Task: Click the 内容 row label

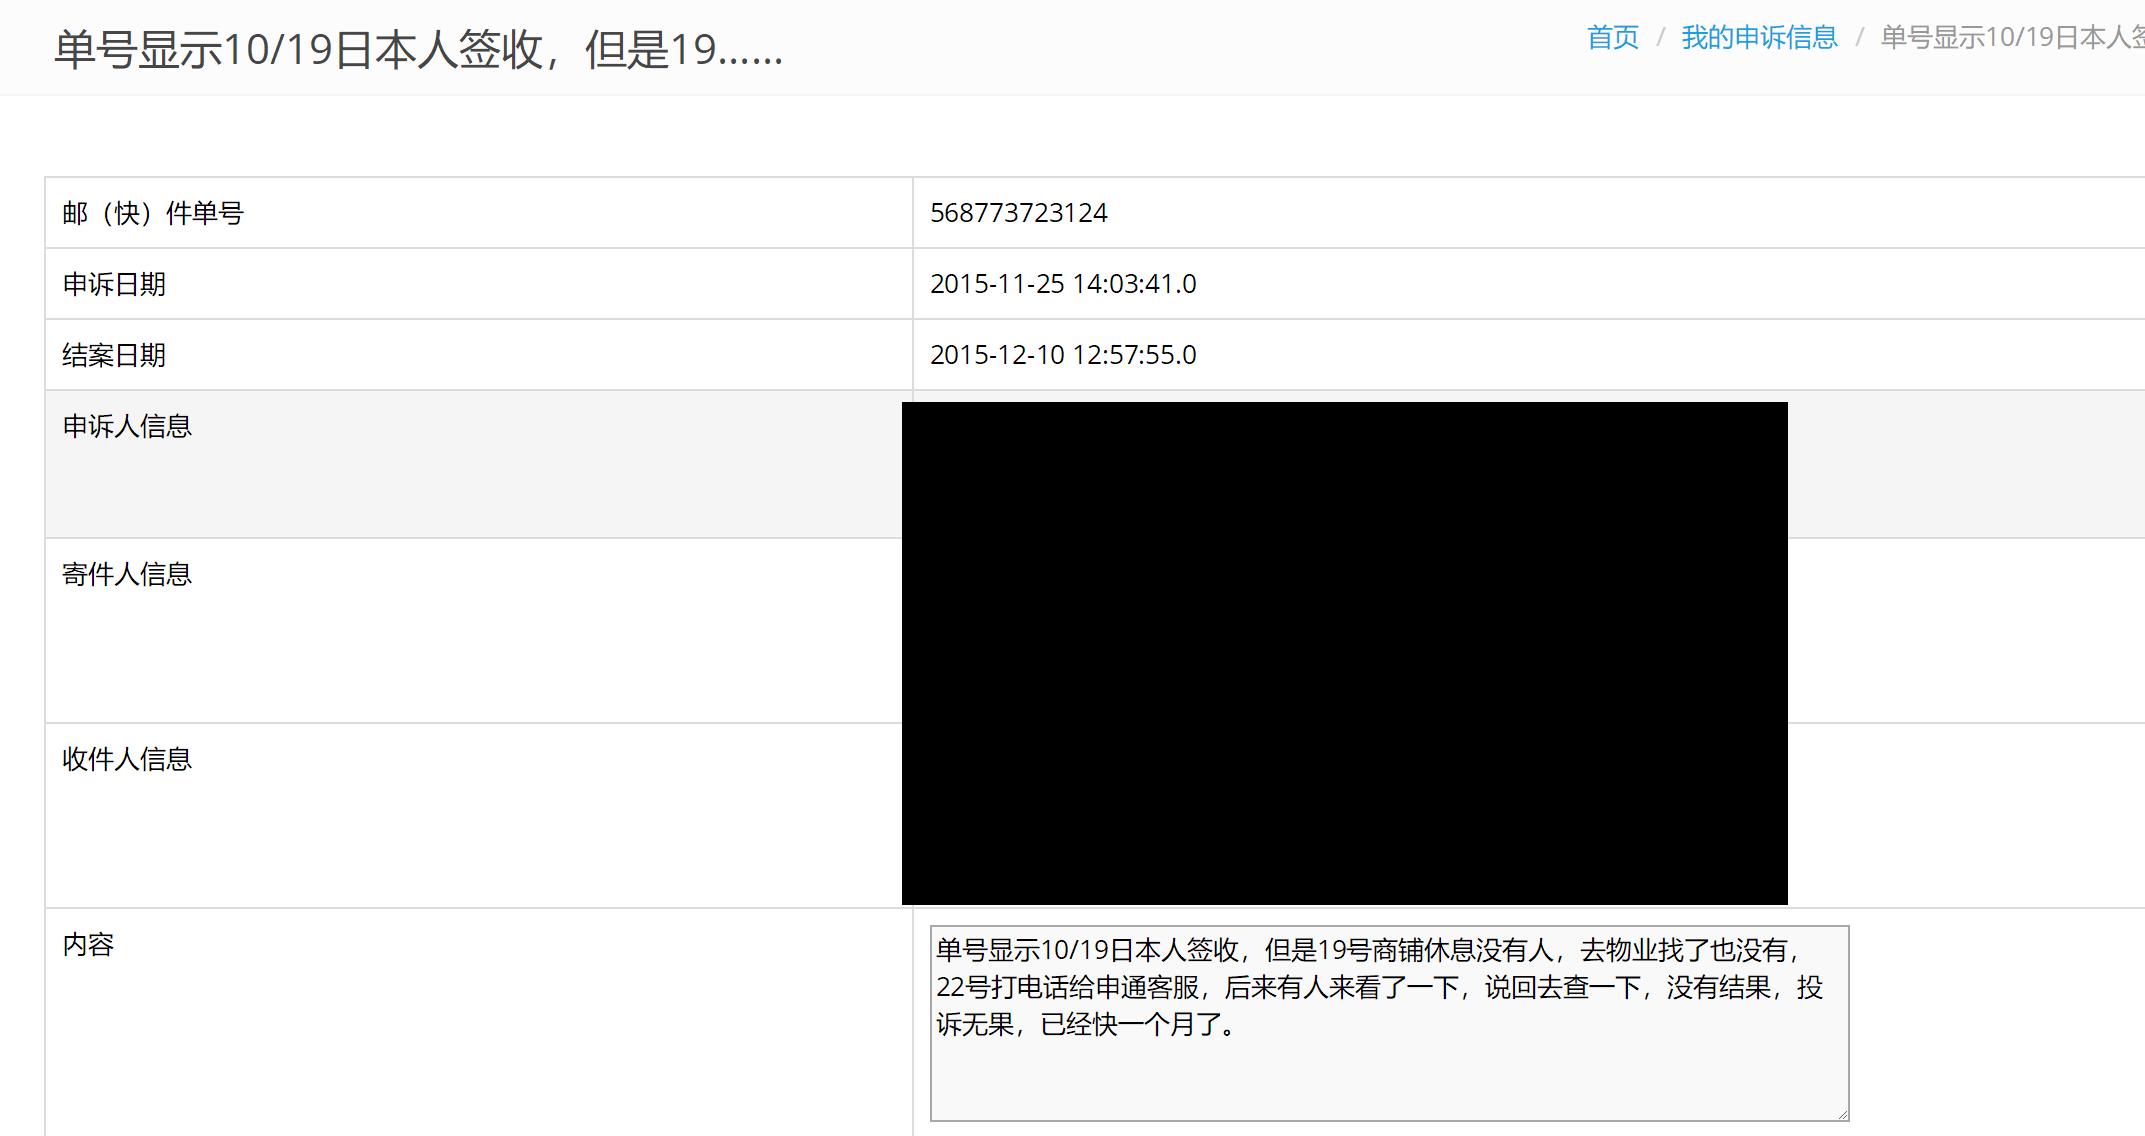Action: [88, 944]
